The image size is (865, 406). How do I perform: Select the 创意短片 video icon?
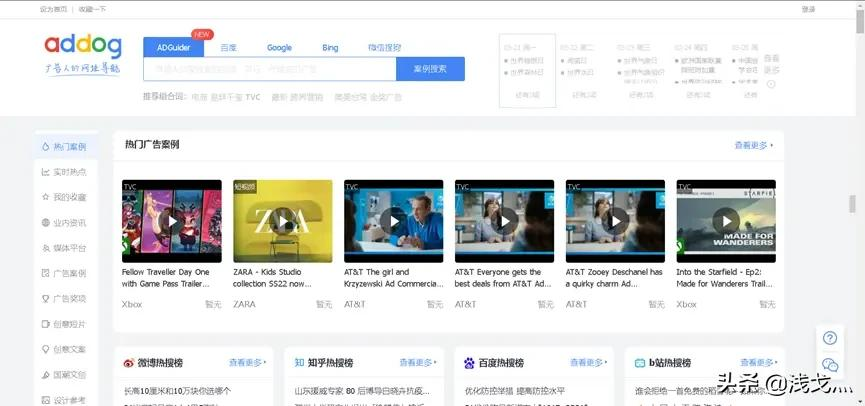[45, 324]
